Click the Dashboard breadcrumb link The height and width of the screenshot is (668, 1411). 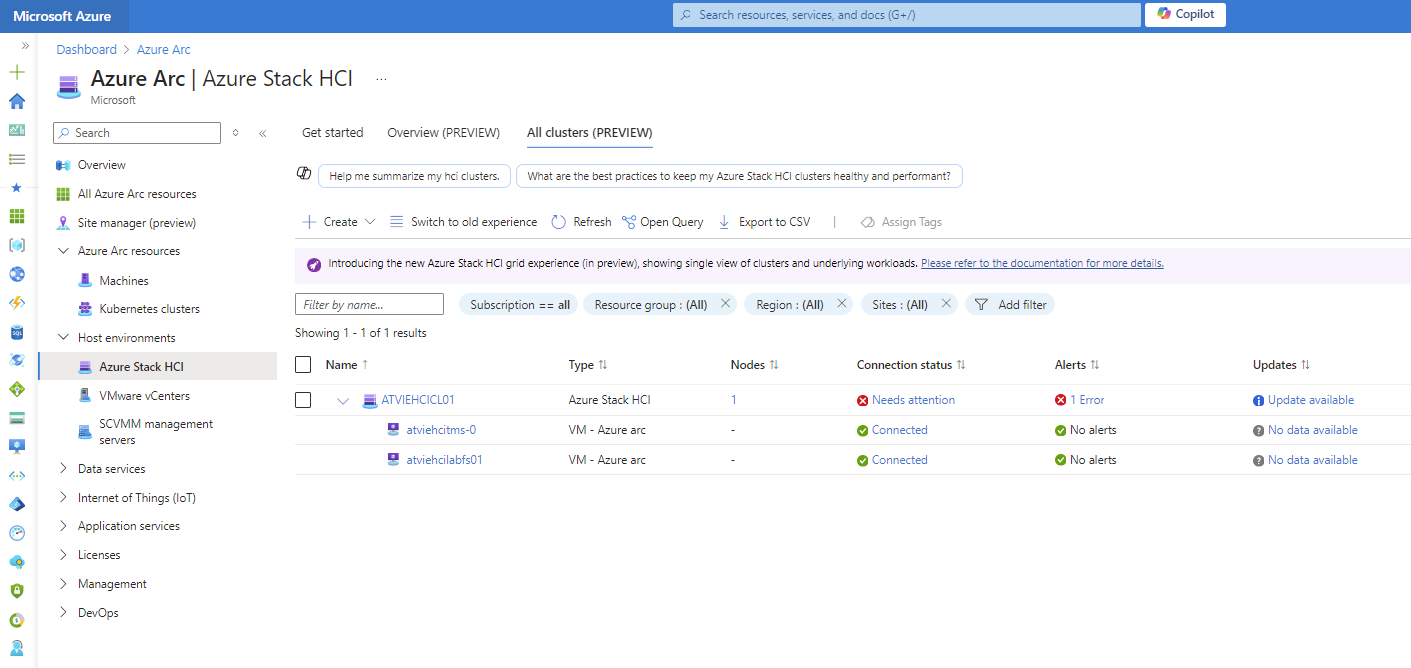tap(87, 49)
